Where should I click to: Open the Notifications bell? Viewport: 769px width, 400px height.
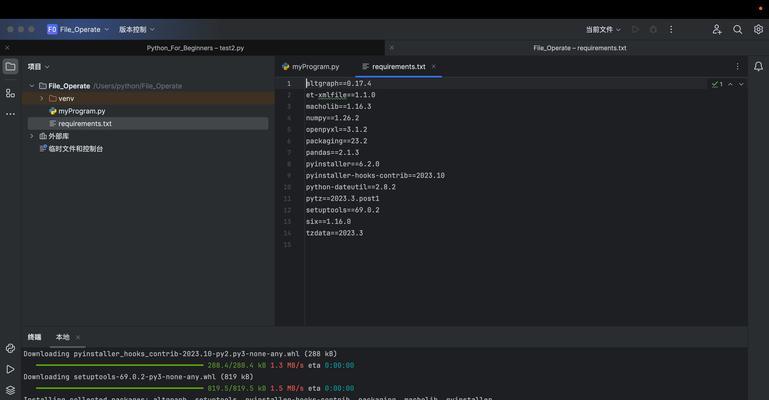tap(758, 67)
